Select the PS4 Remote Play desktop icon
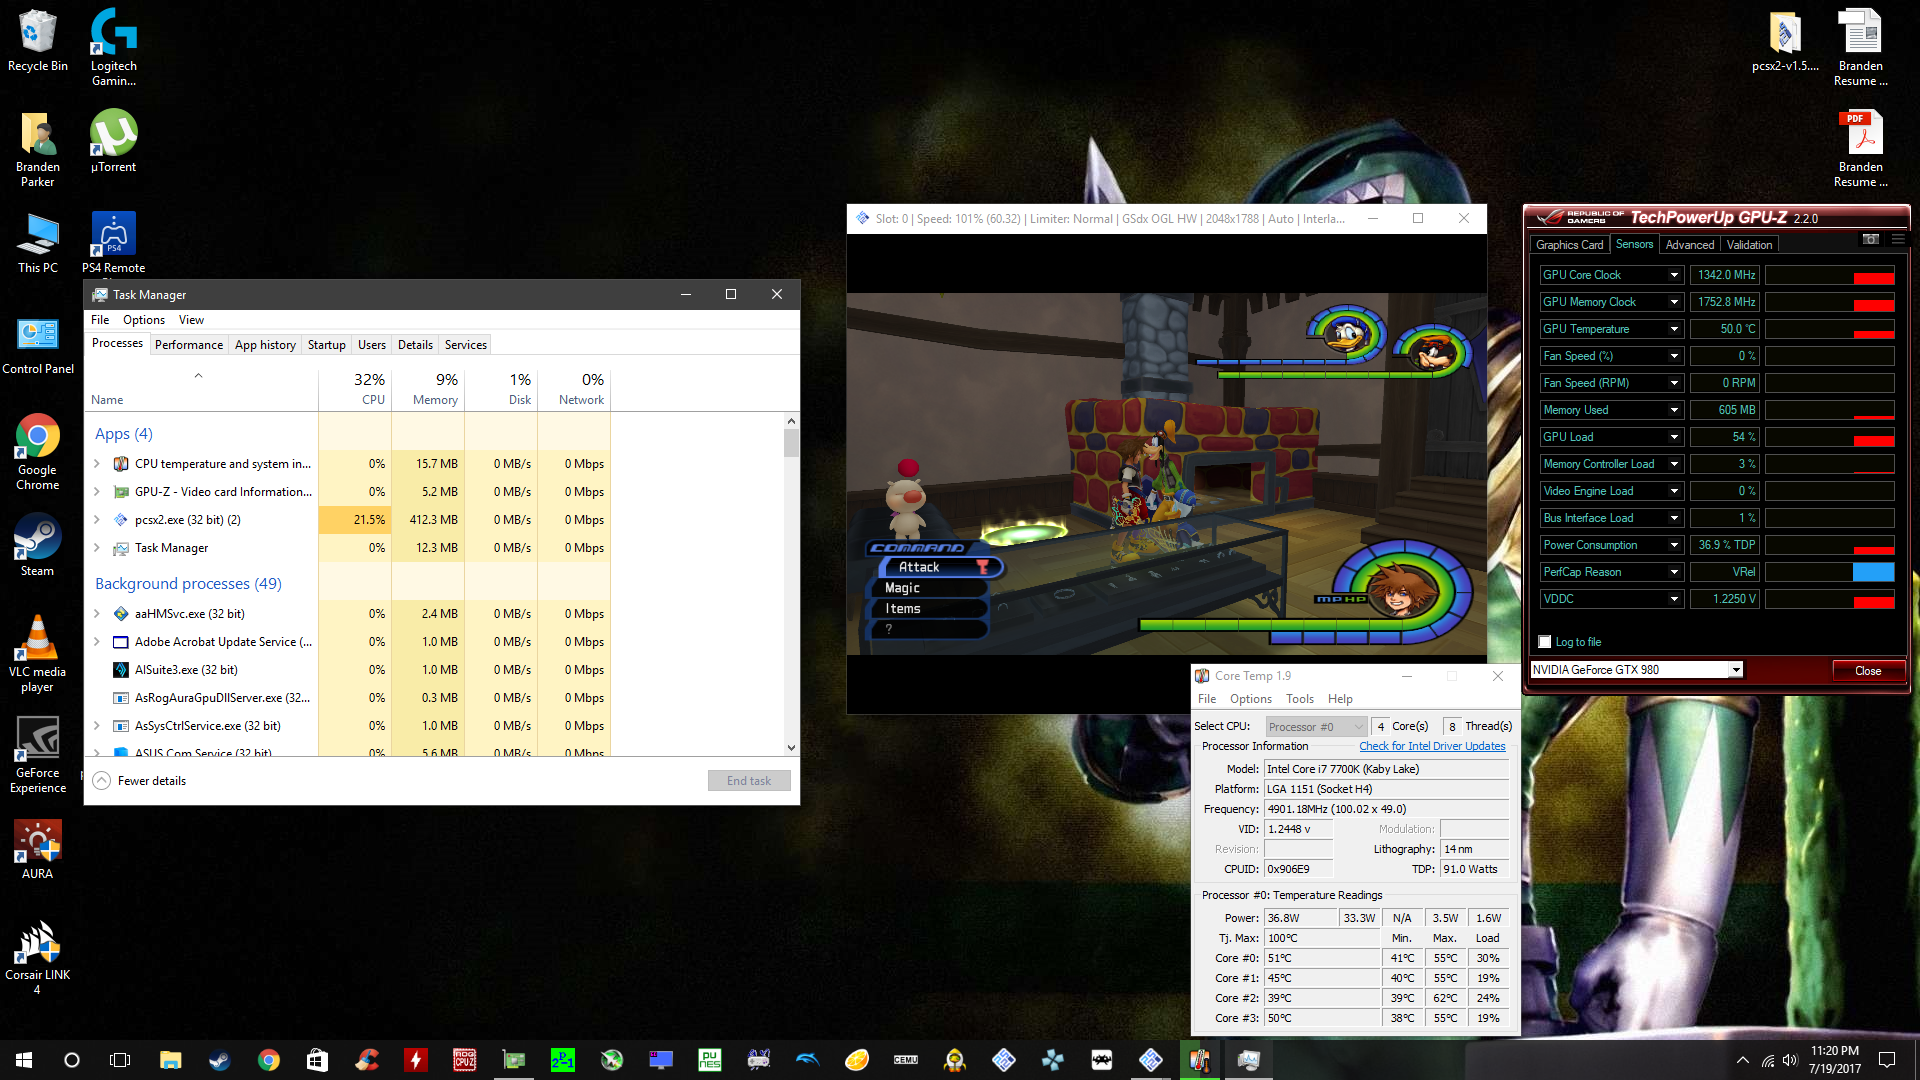The image size is (1920, 1080). point(113,242)
